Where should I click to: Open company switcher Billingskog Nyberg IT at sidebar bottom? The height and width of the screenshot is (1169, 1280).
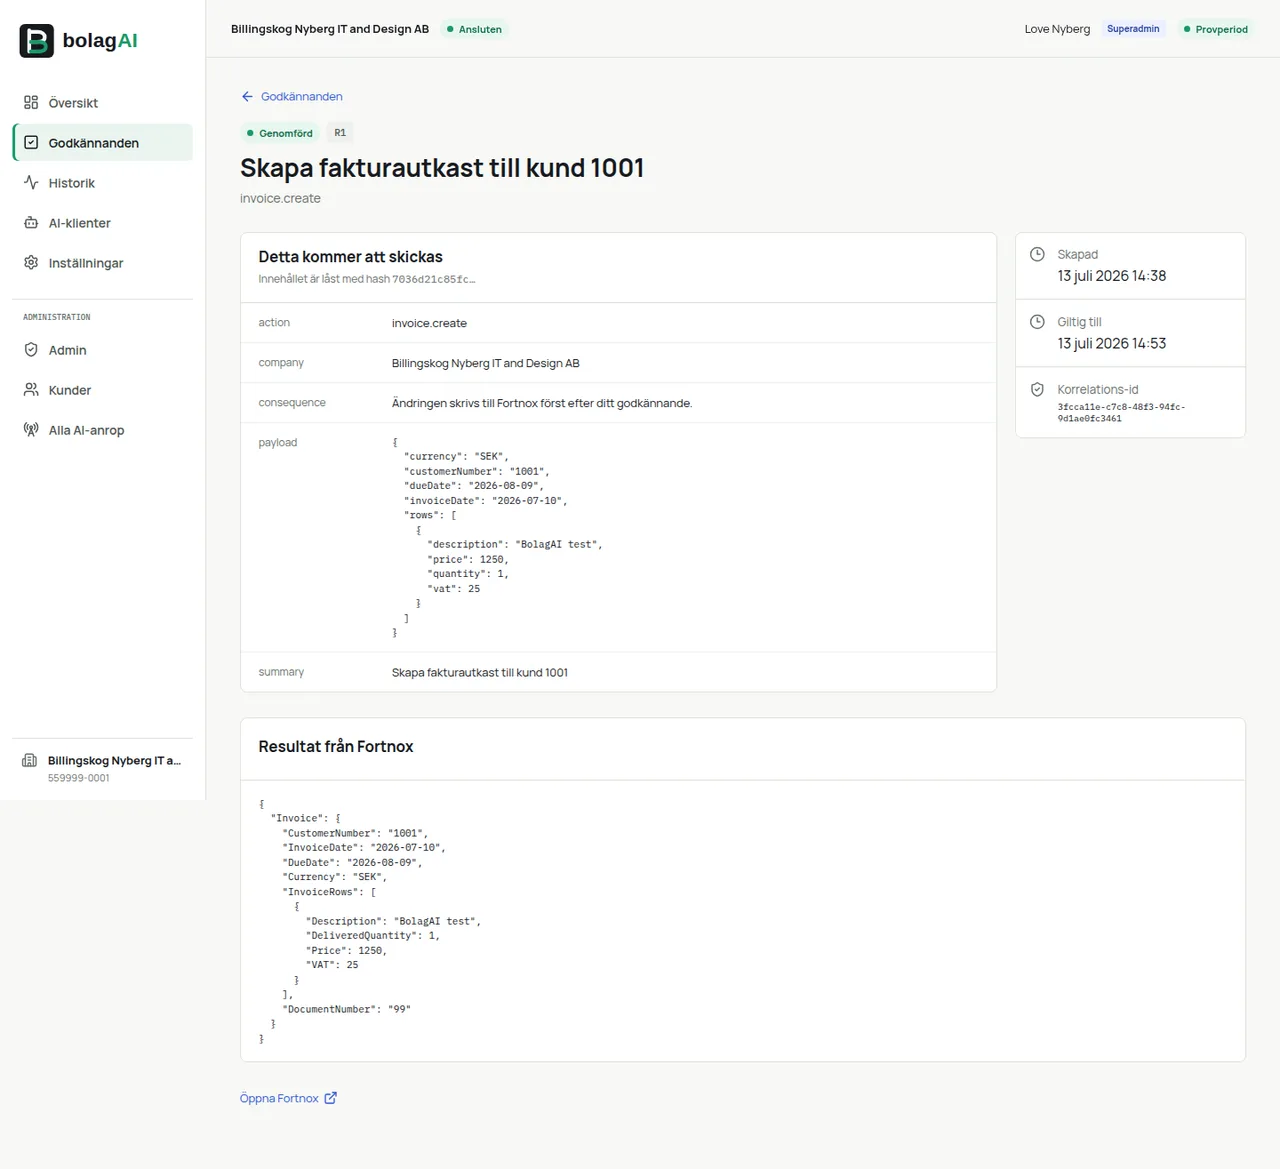(102, 768)
